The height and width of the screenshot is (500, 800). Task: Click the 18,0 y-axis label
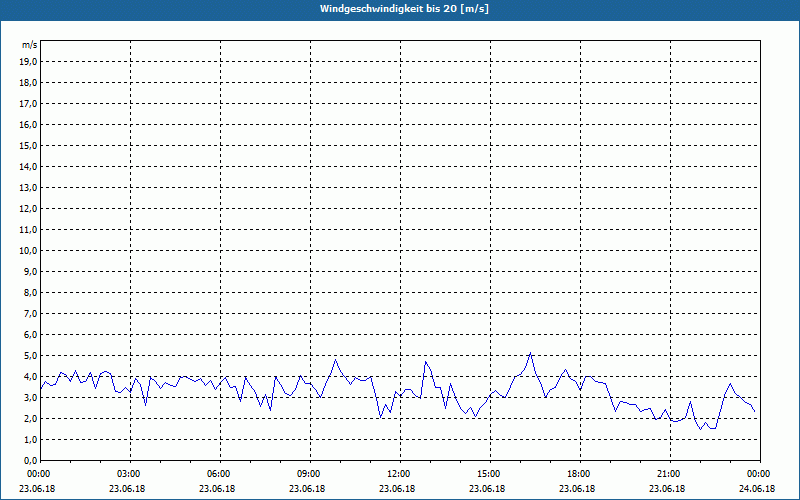coord(29,83)
